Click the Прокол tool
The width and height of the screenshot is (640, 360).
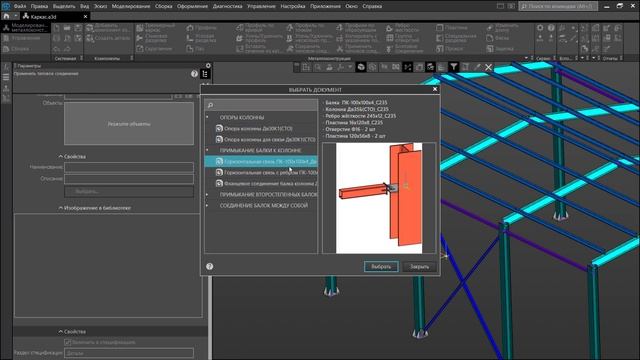click(x=450, y=49)
